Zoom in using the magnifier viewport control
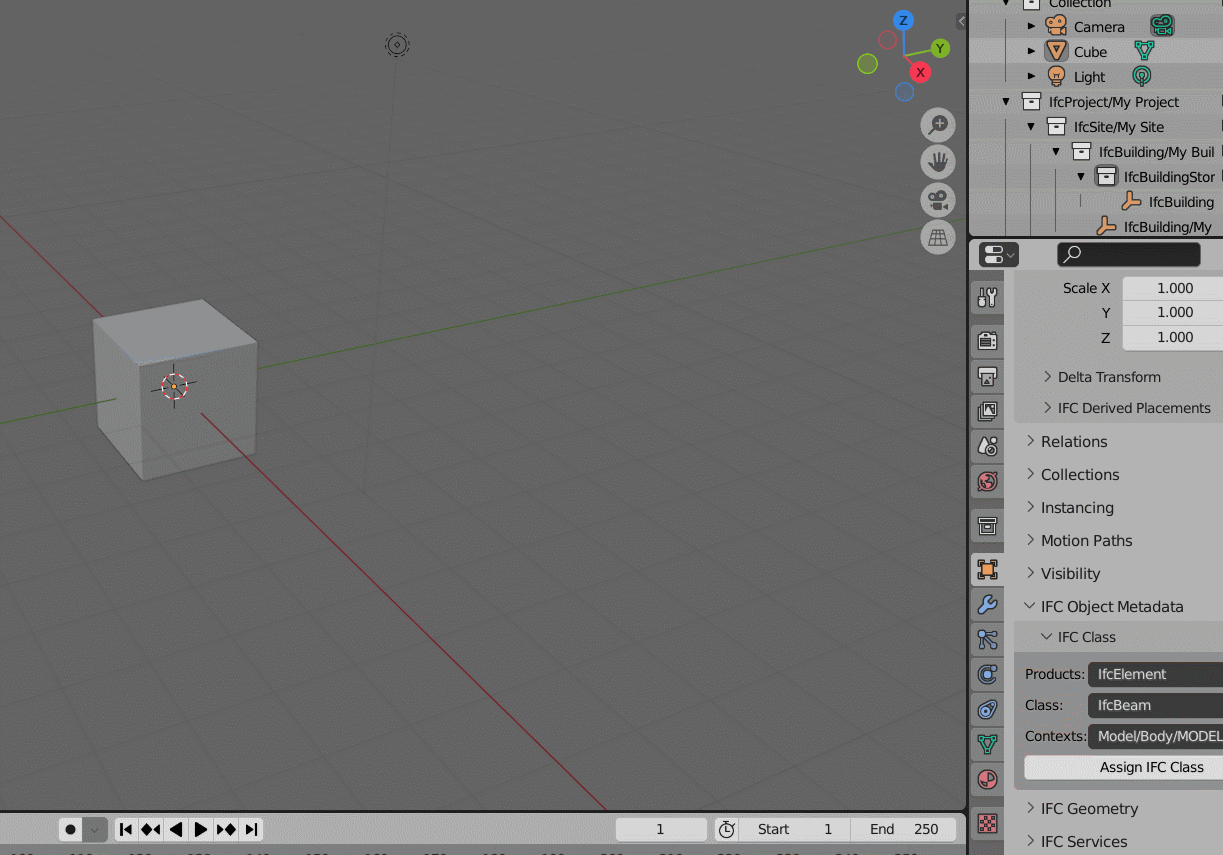 (x=937, y=124)
